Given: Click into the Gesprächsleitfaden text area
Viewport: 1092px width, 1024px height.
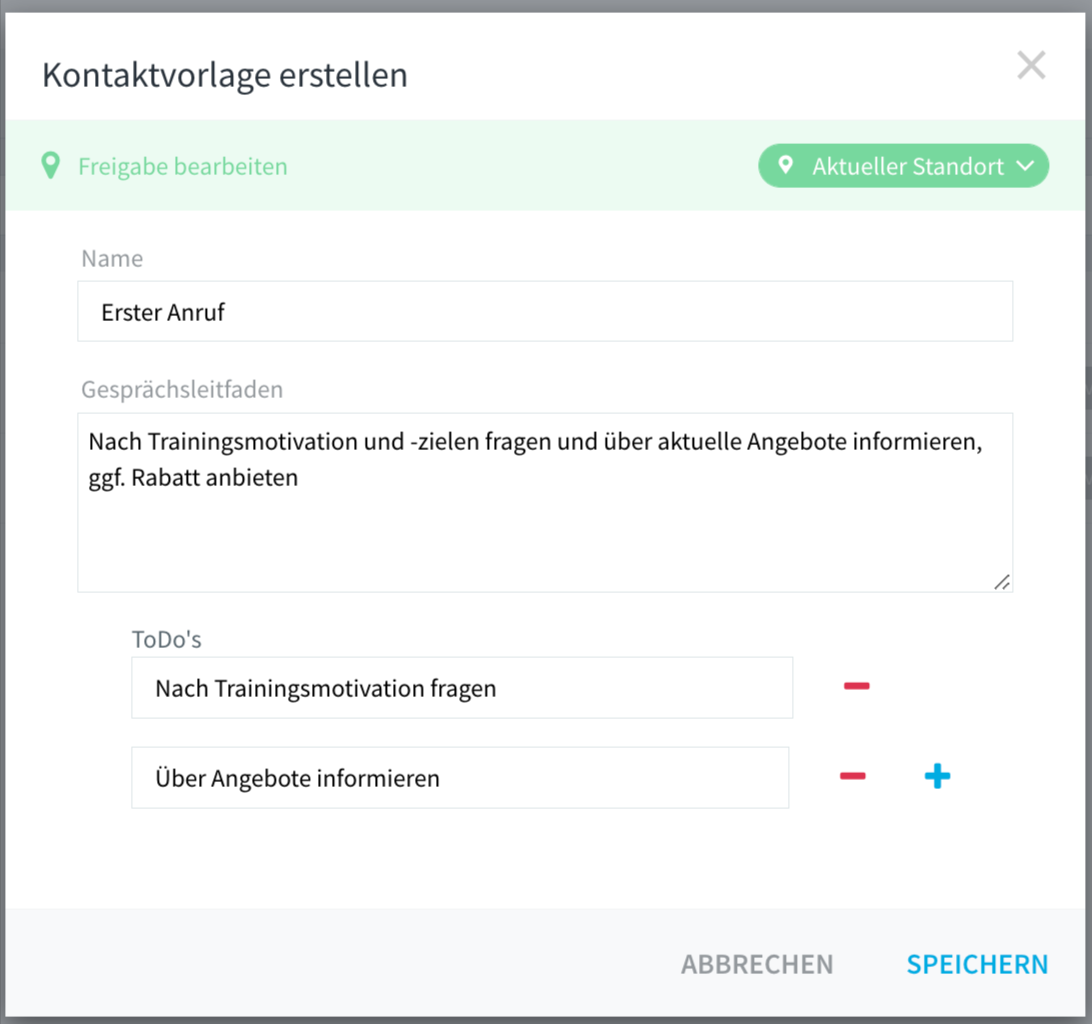Looking at the screenshot, I should (x=545, y=502).
